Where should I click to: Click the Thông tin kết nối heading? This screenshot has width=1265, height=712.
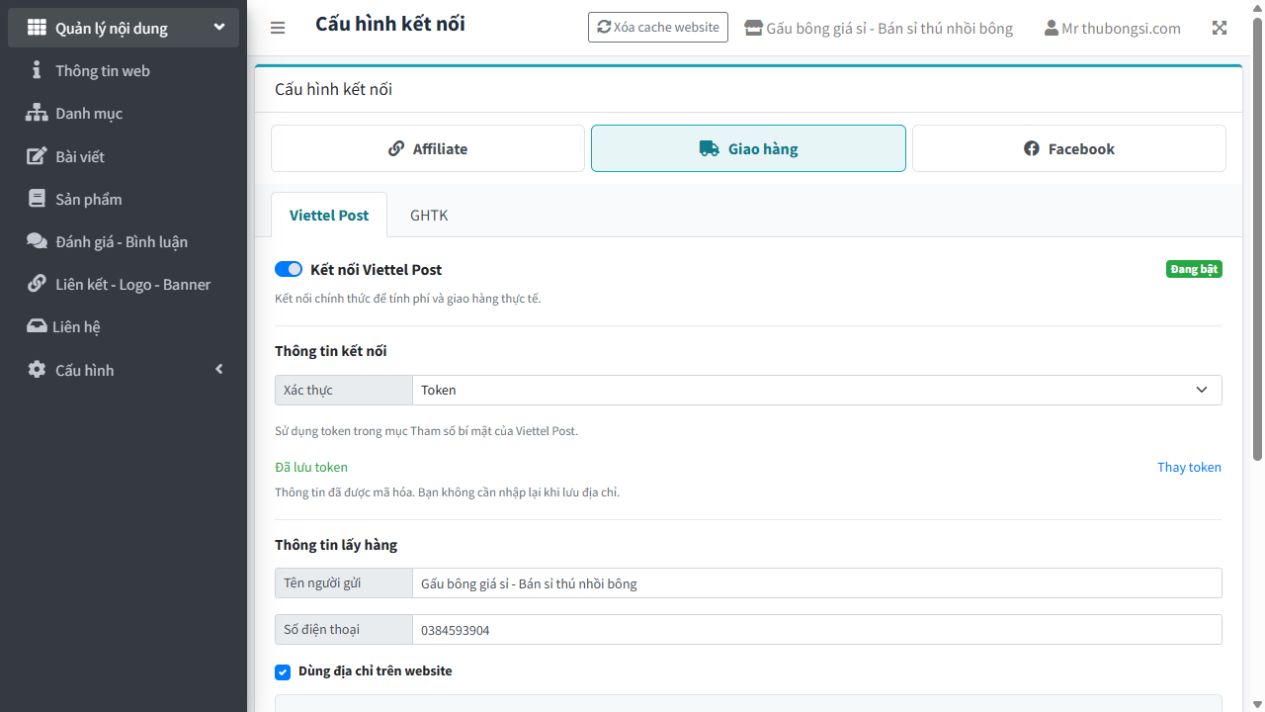(x=331, y=351)
